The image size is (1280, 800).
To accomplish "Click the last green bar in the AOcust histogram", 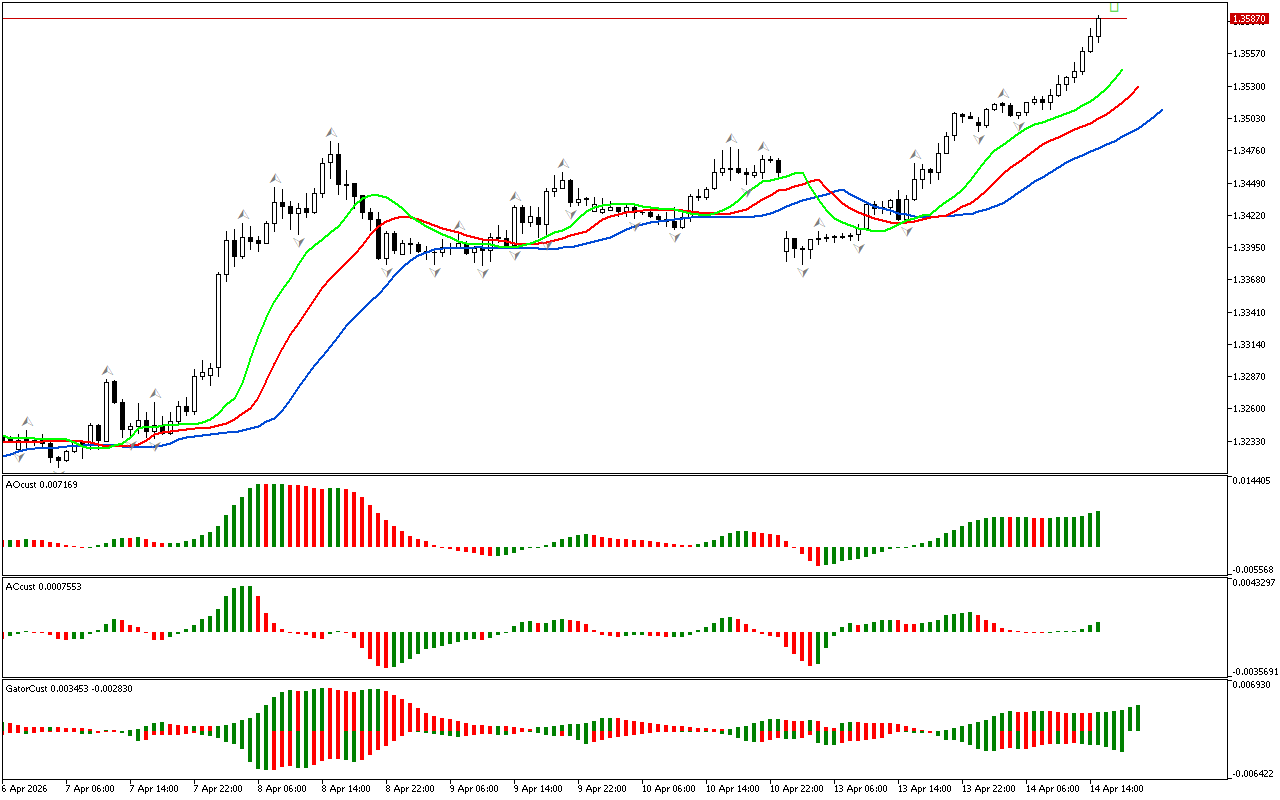I will coord(1097,529).
